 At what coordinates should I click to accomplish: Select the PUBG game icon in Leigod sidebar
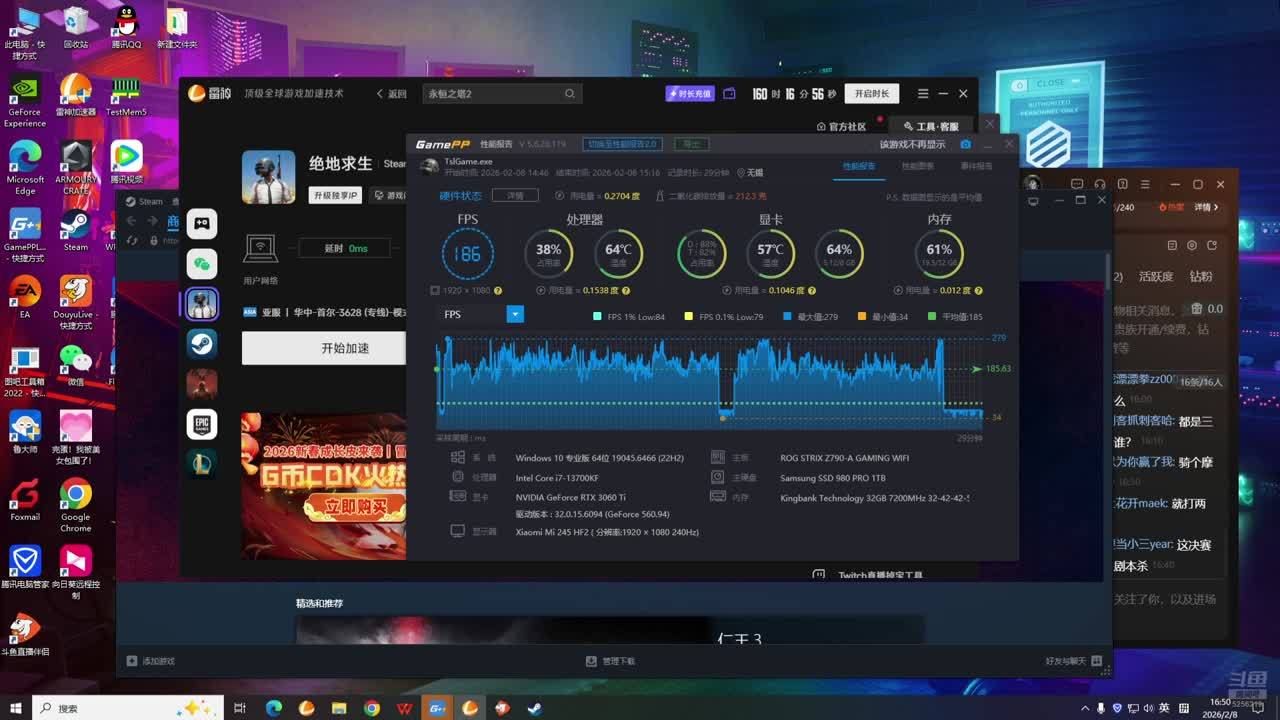click(x=201, y=304)
